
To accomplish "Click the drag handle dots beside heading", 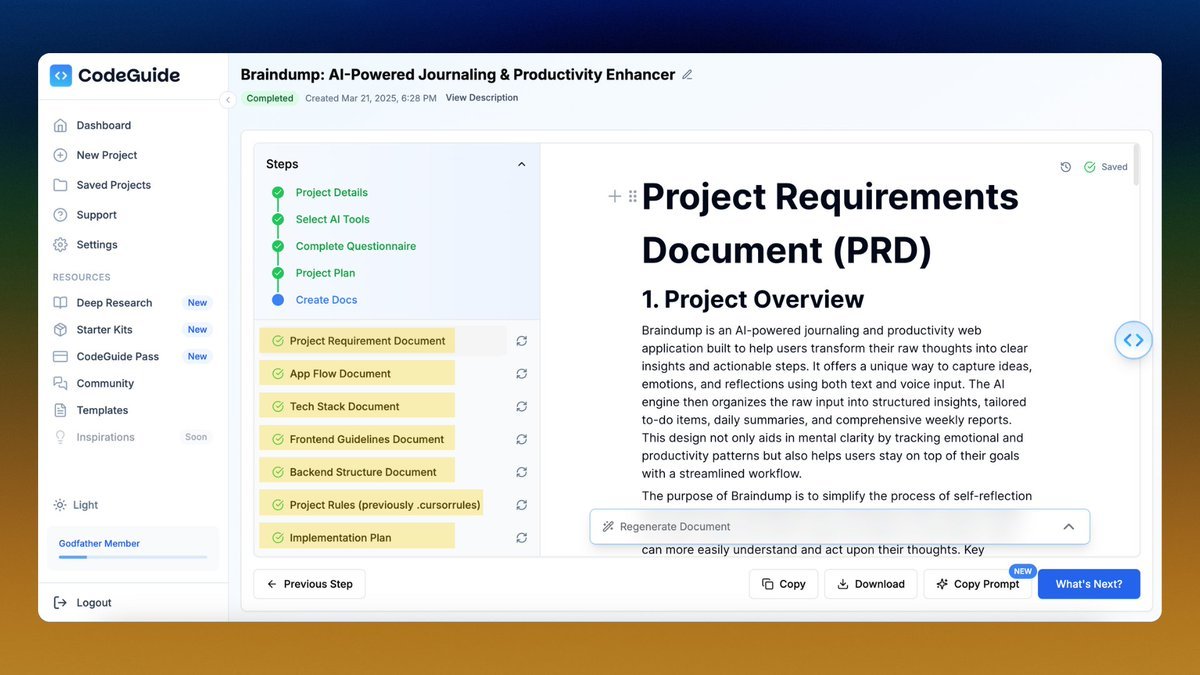I will 632,197.
